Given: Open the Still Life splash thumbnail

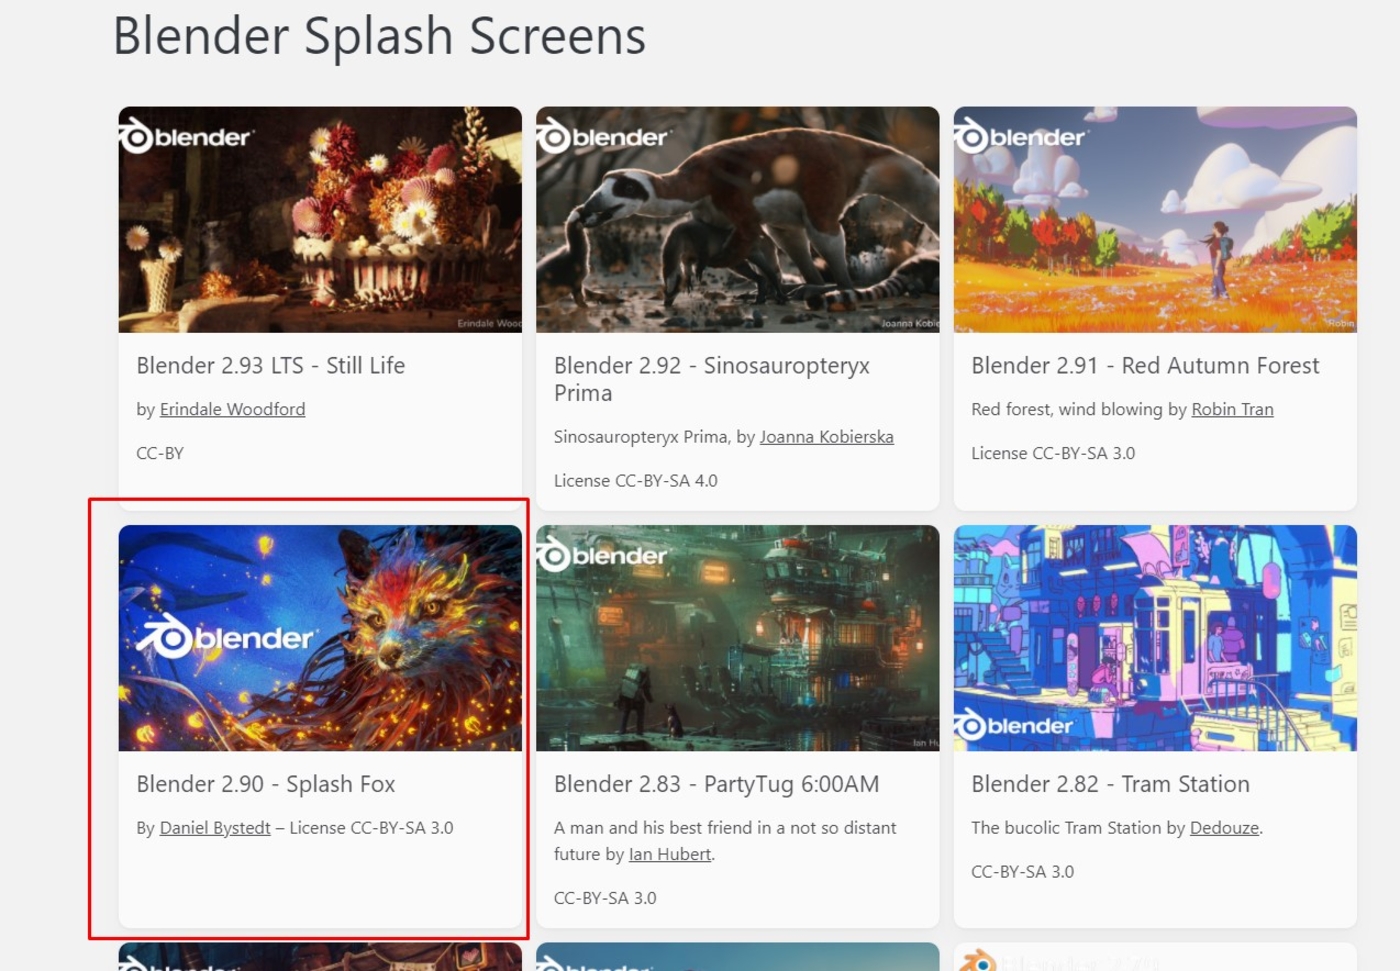Looking at the screenshot, I should [320, 220].
